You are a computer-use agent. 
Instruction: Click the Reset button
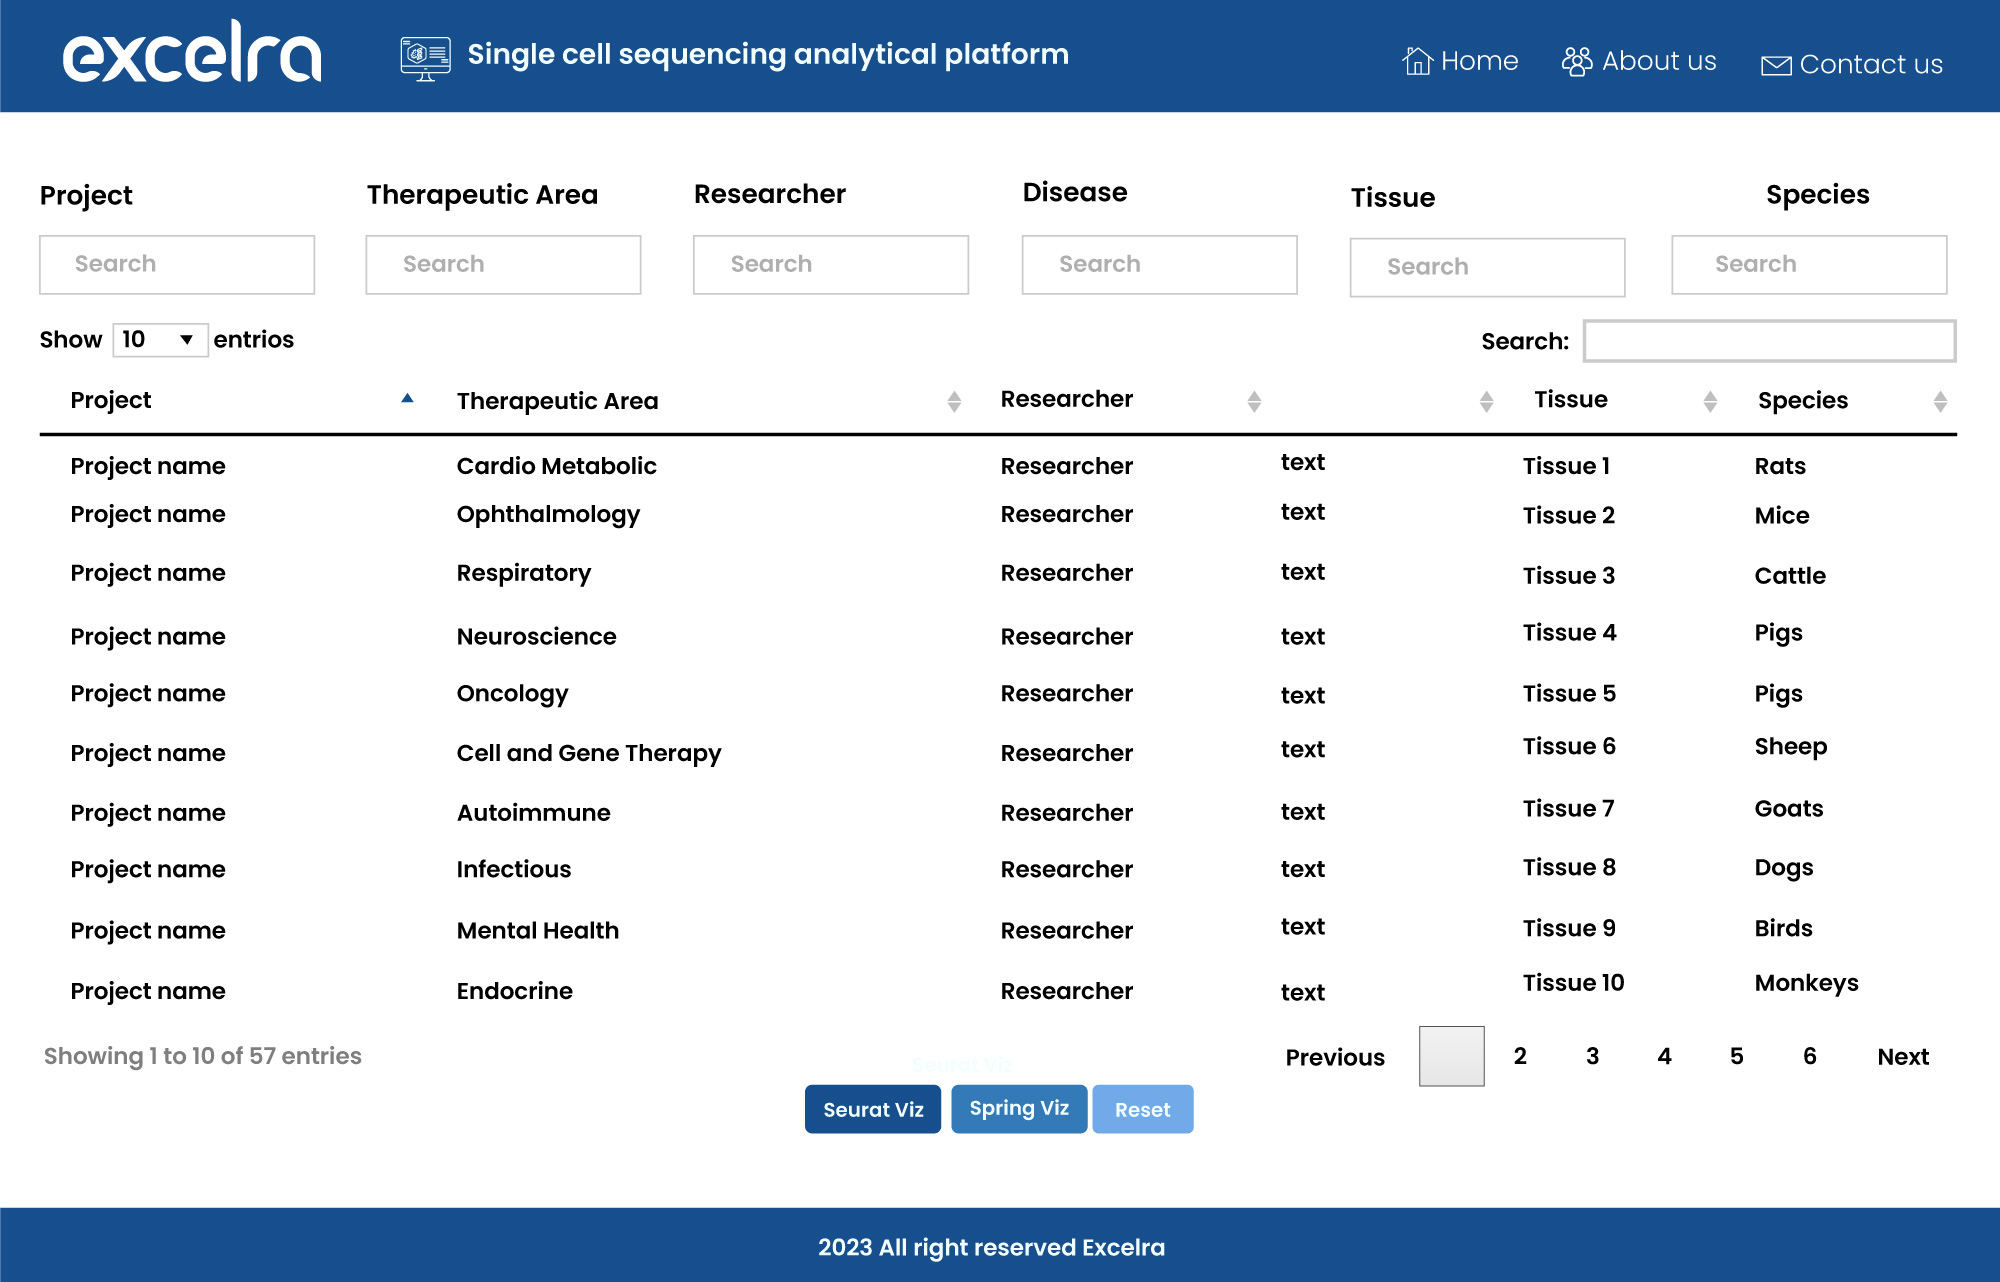coord(1141,1108)
